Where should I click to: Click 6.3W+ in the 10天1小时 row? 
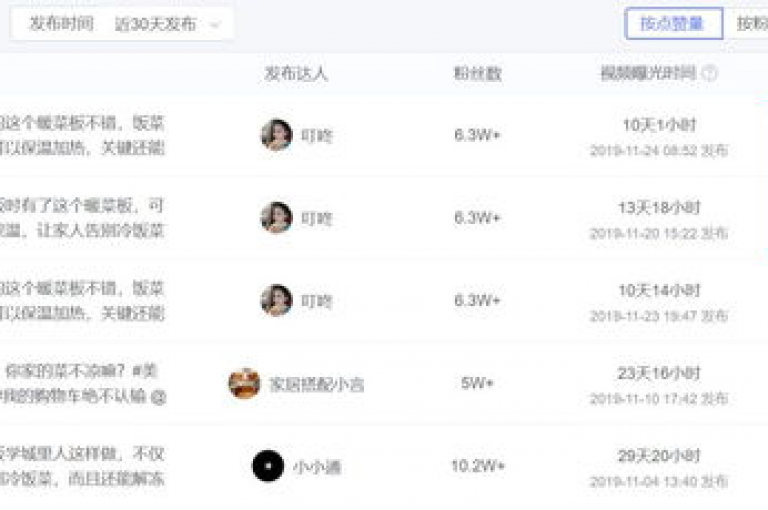coord(477,134)
